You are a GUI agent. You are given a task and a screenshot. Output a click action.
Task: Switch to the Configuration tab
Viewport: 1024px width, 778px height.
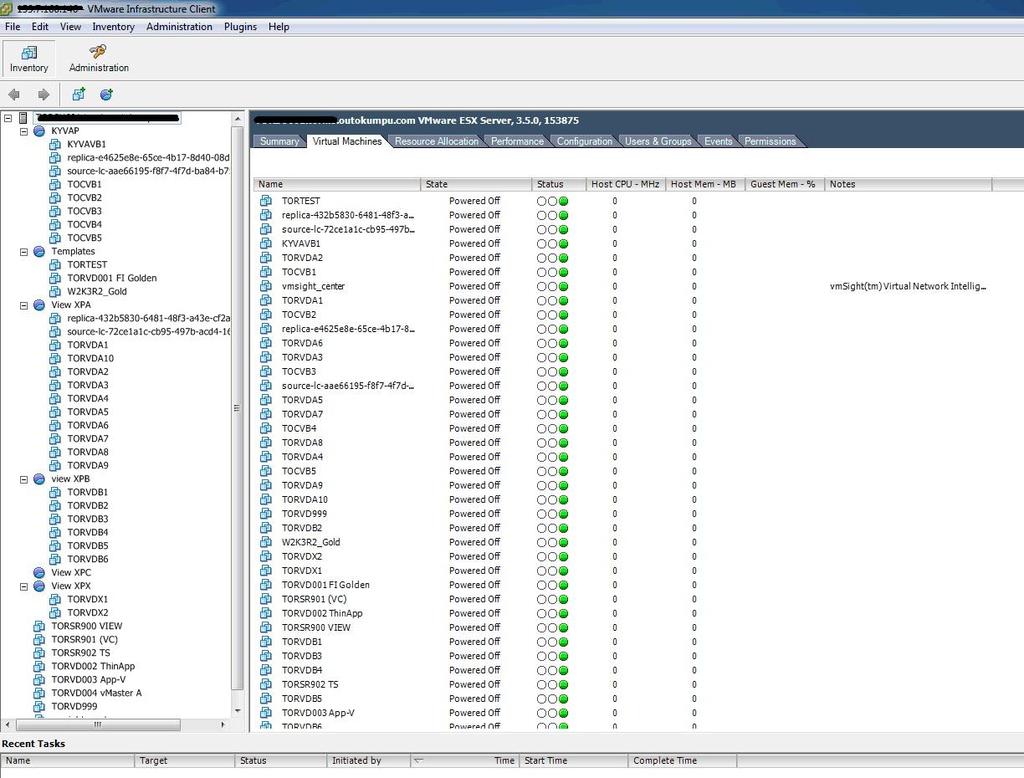[x=584, y=141]
